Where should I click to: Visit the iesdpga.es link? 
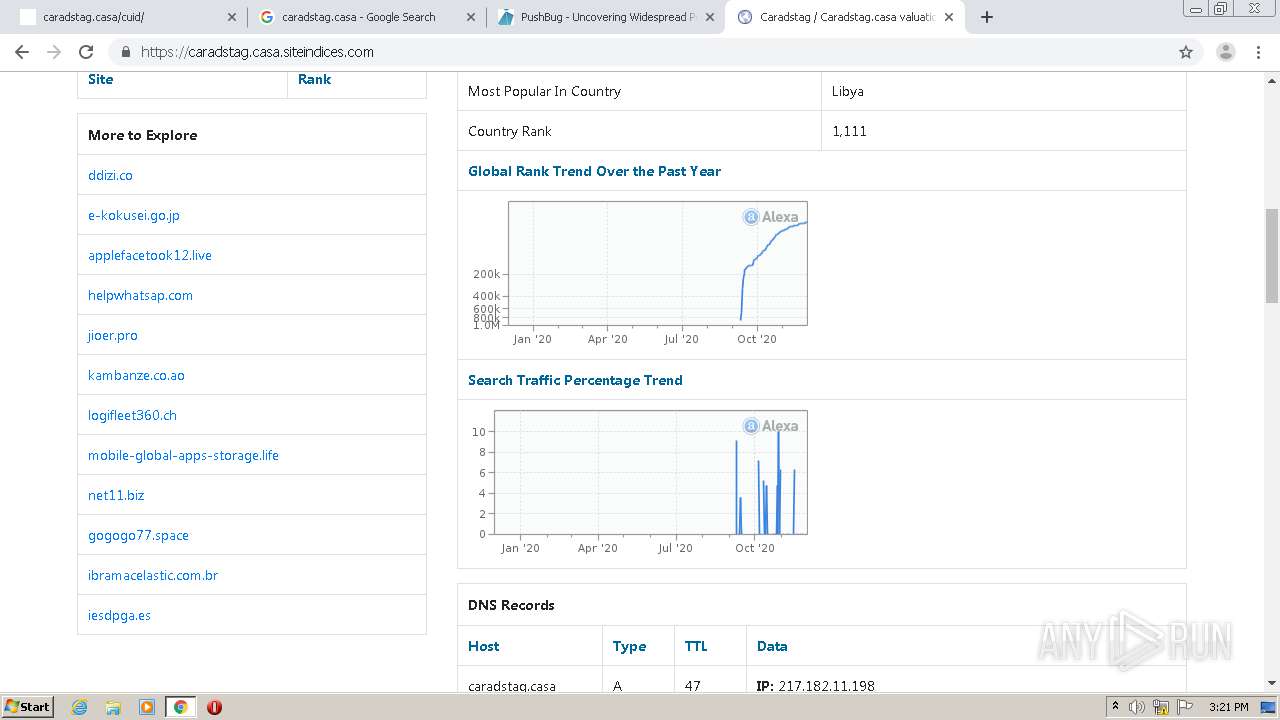(x=119, y=615)
